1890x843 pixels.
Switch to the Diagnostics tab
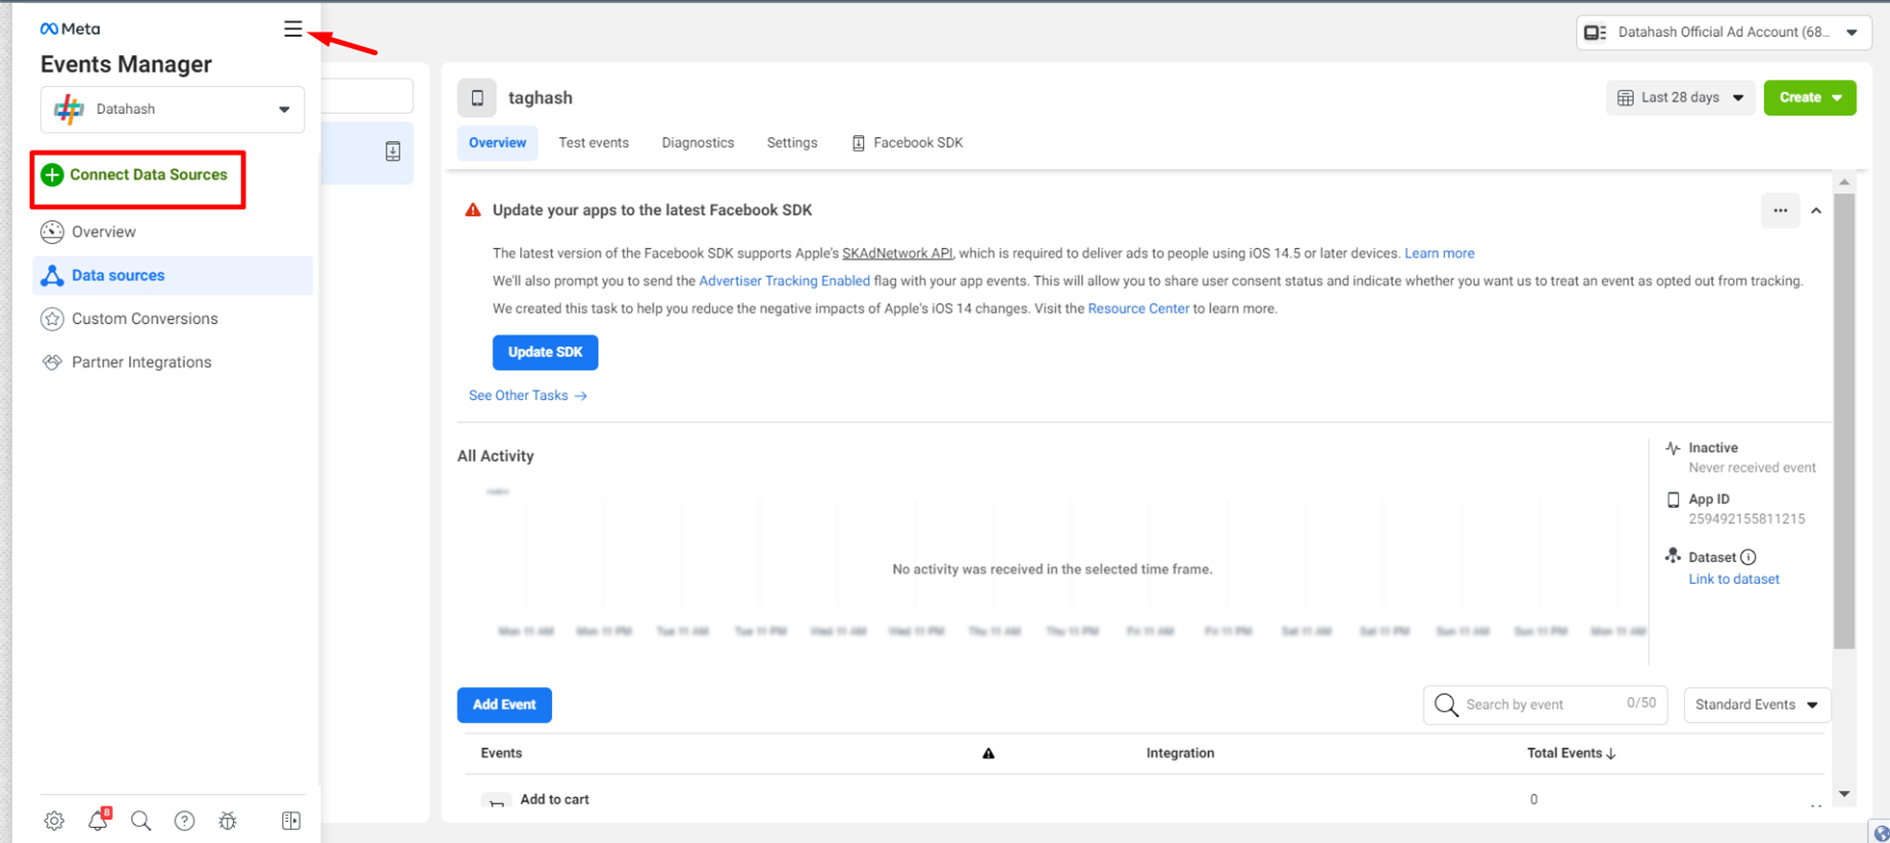coord(698,143)
